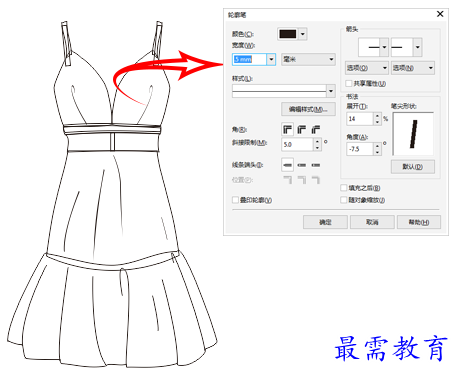The image size is (456, 380).
Task: Click the Default nib button
Action: (x=413, y=167)
